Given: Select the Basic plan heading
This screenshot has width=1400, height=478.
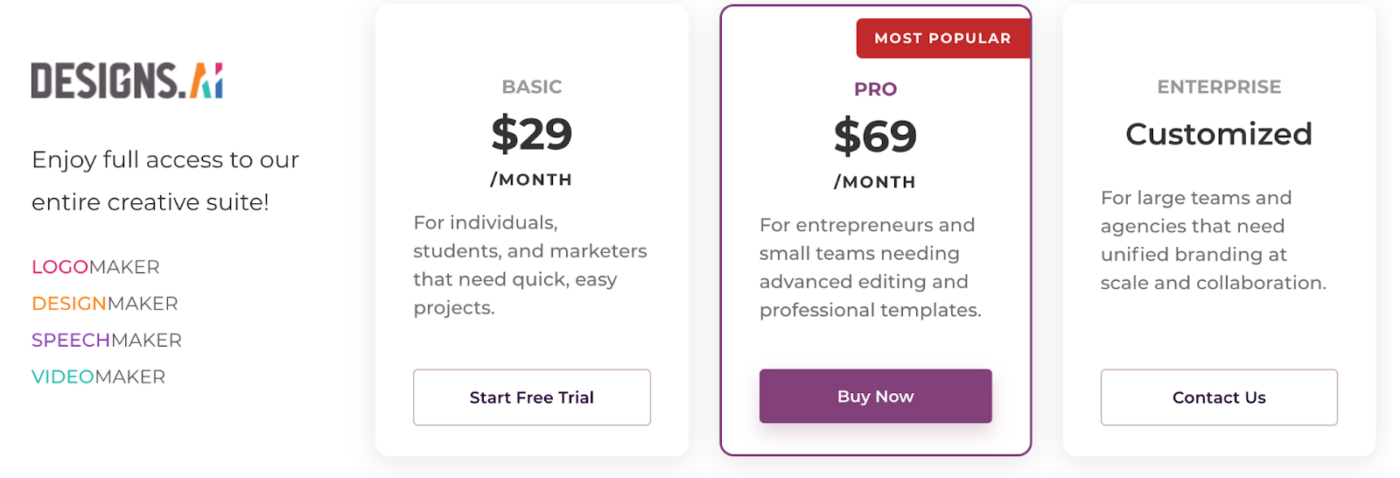Looking at the screenshot, I should (532, 87).
